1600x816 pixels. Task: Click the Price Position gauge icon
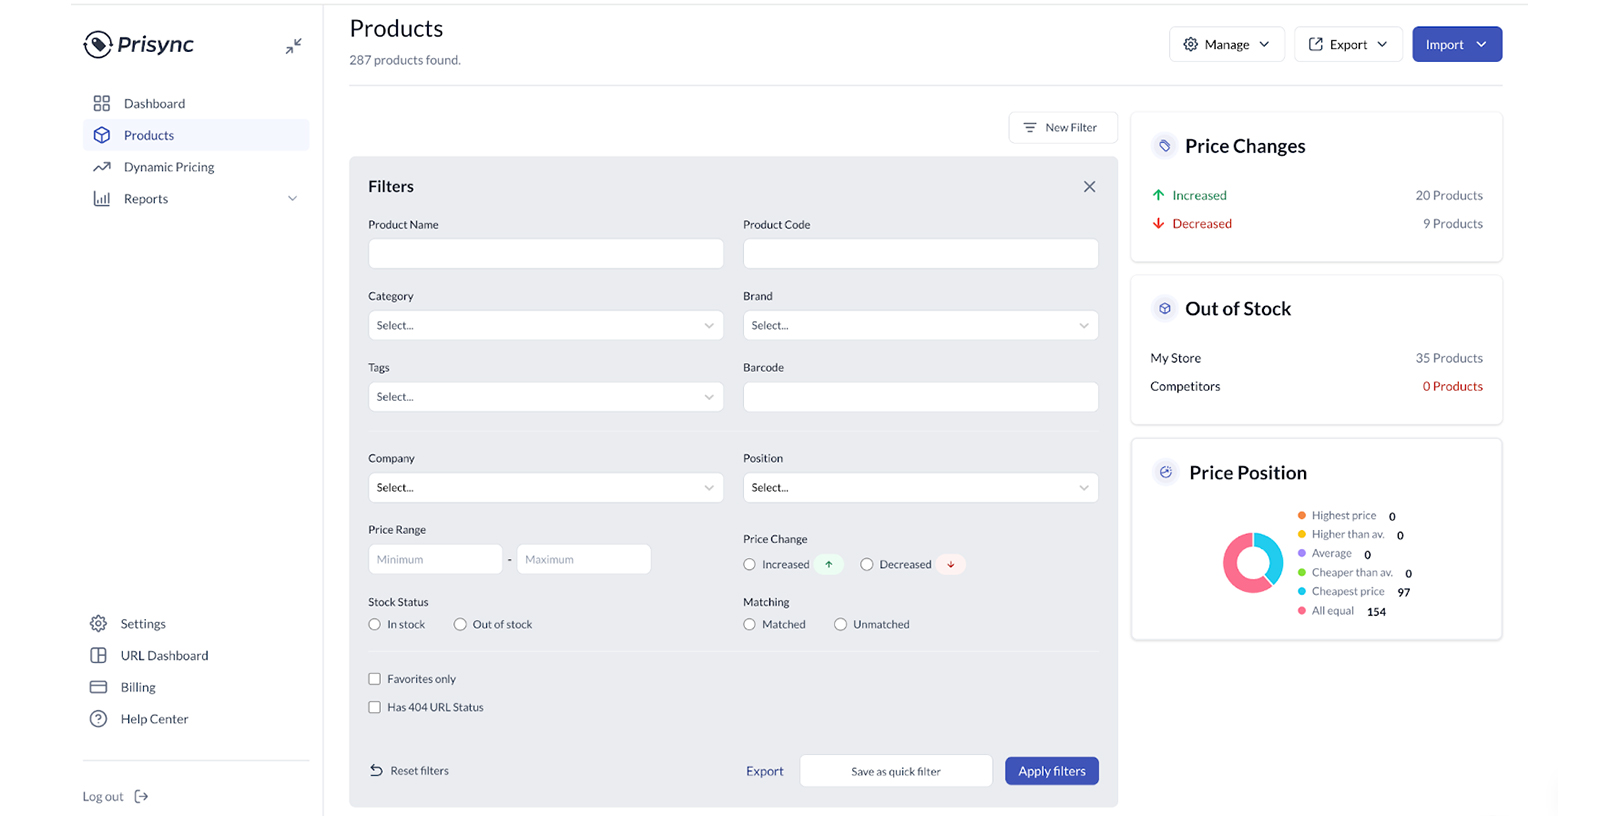pos(1165,472)
